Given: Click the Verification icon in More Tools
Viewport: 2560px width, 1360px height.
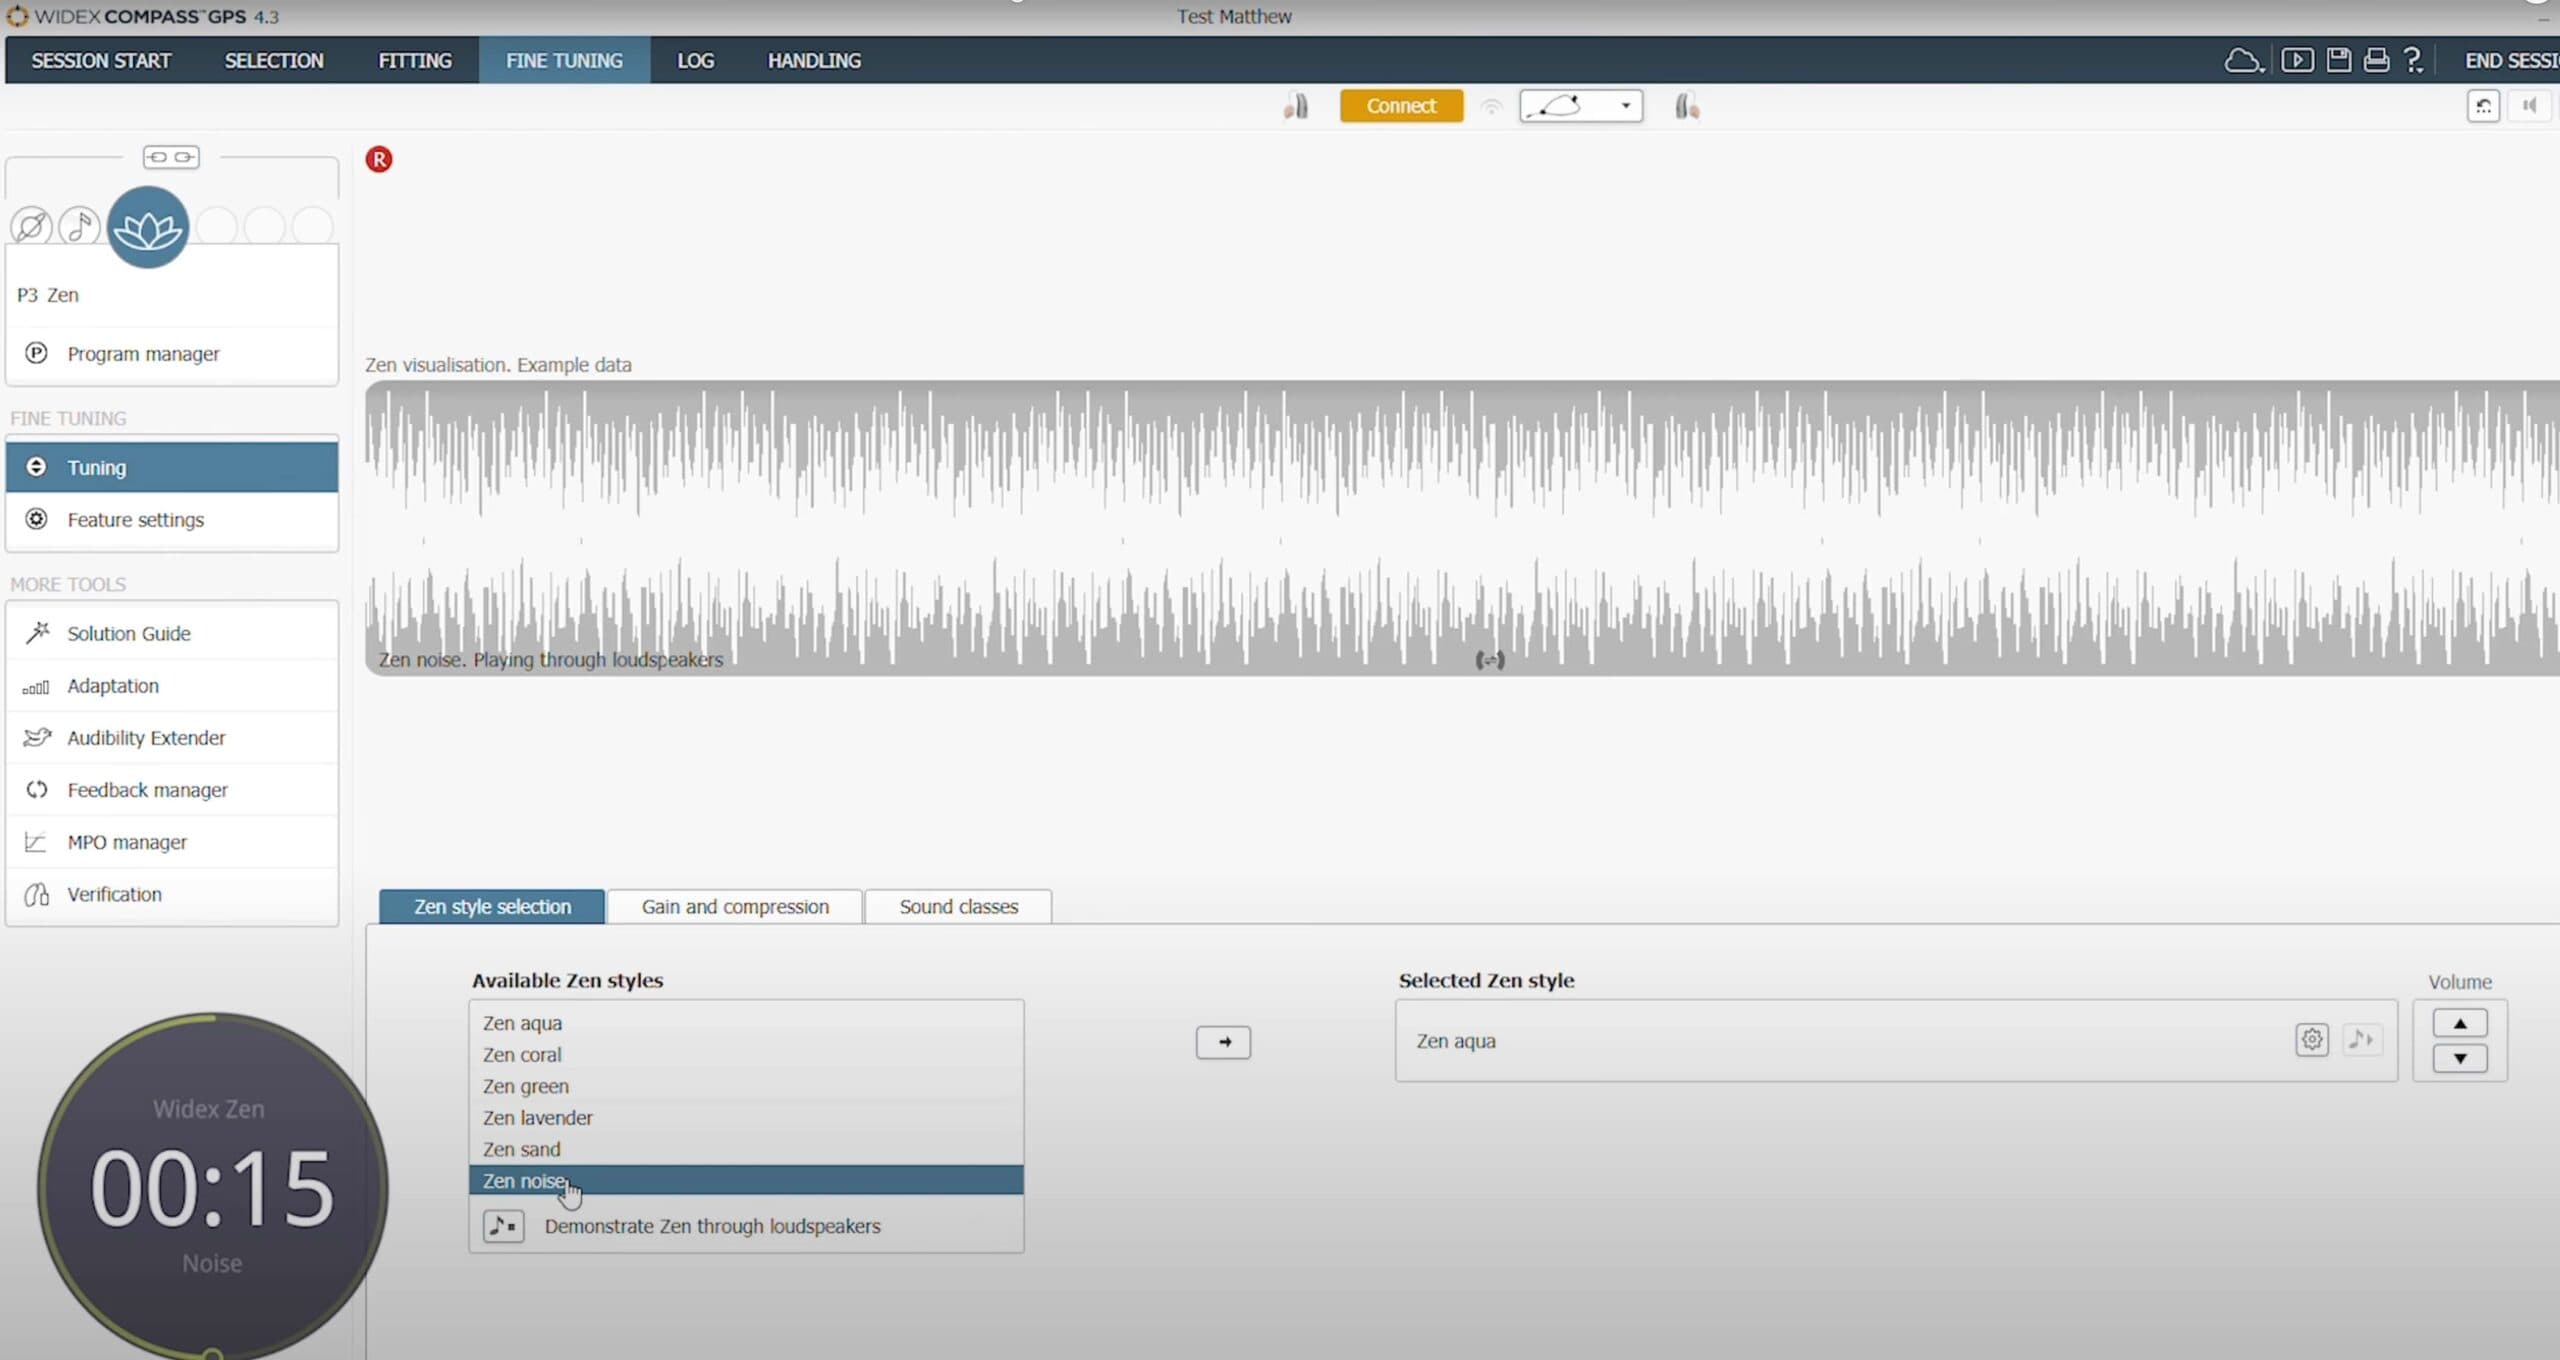Looking at the screenshot, I should 37,894.
